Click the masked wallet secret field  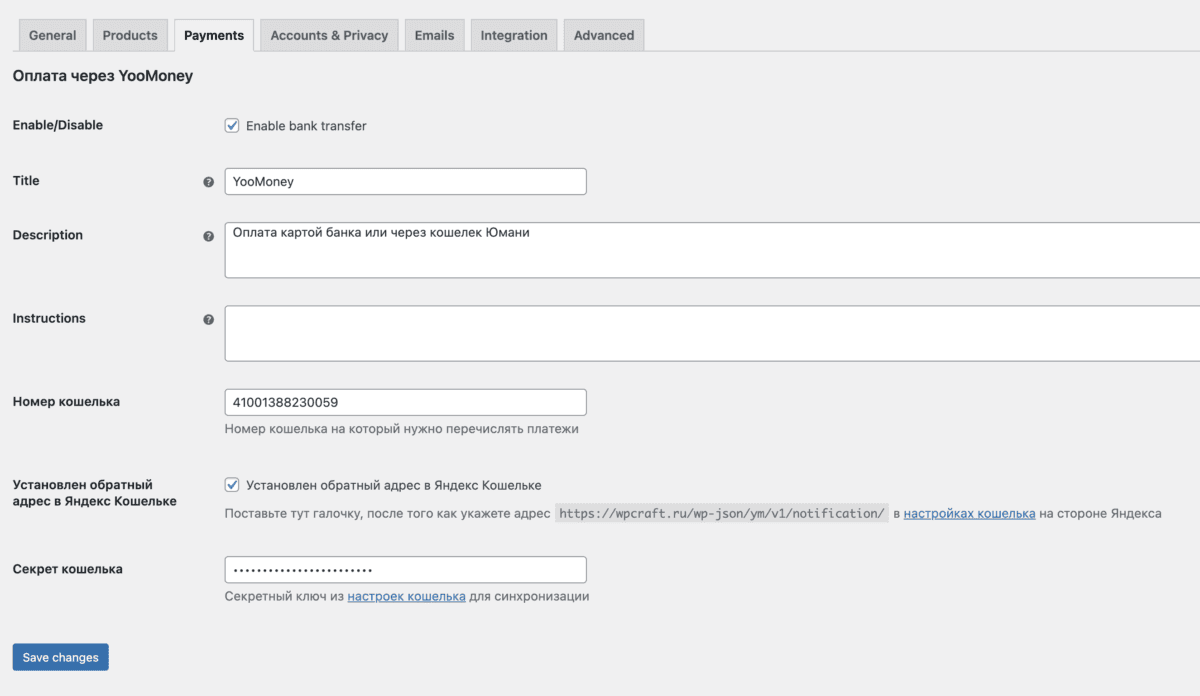(405, 570)
